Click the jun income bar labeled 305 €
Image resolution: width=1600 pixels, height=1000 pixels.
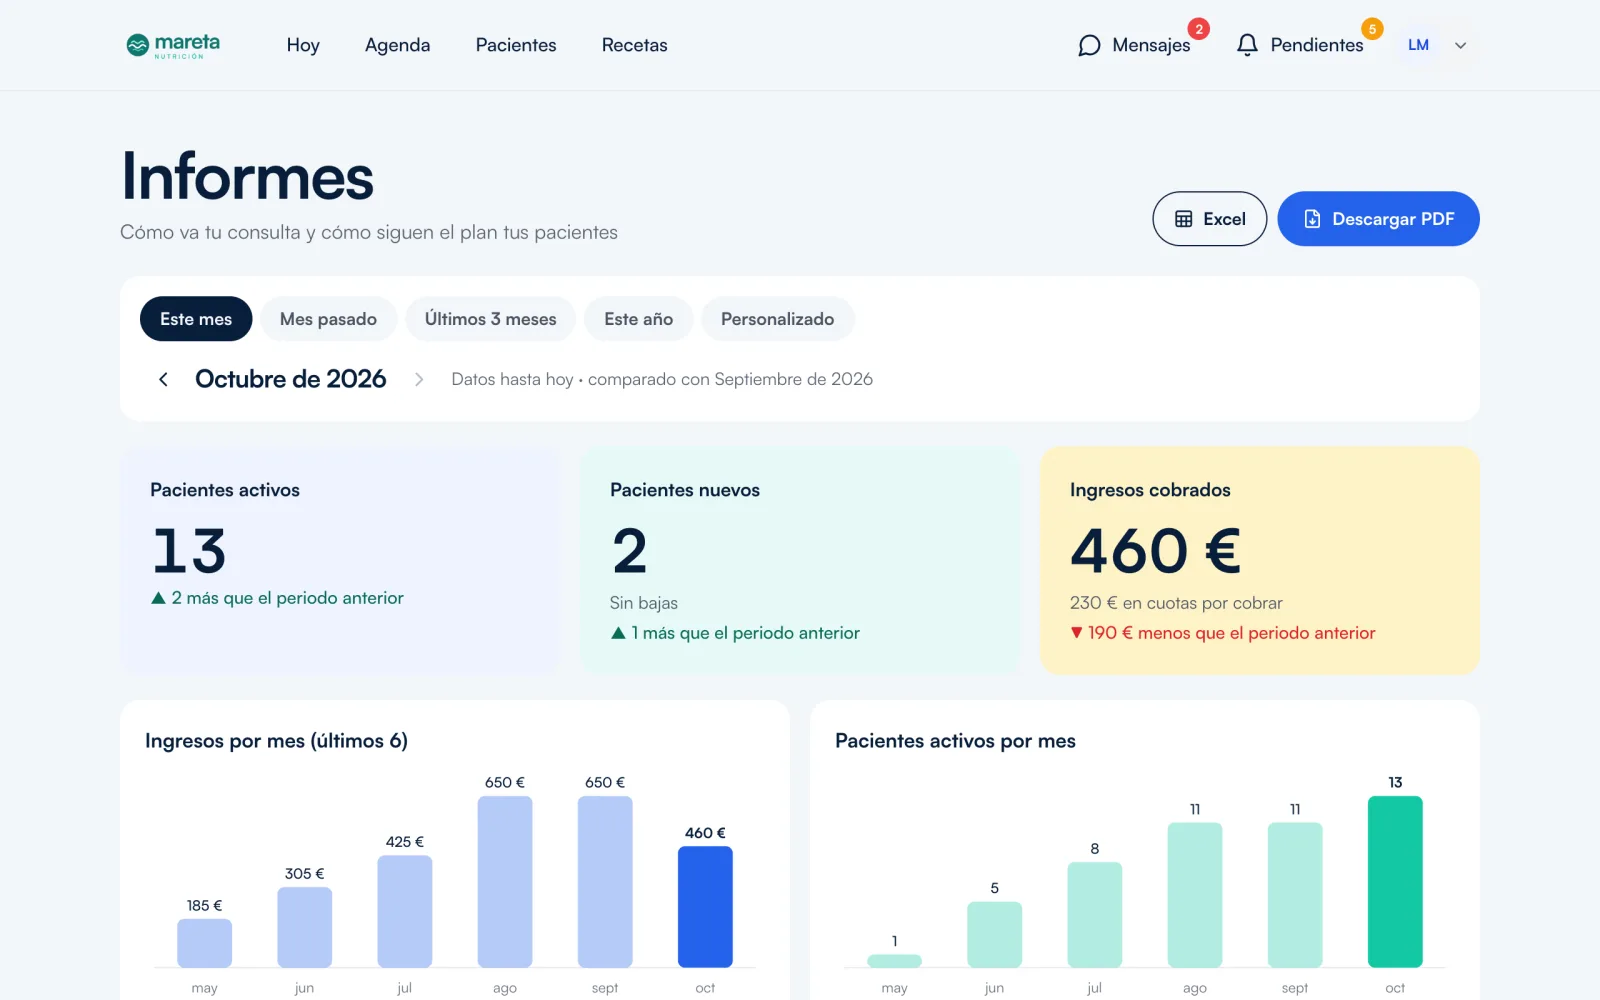point(305,927)
